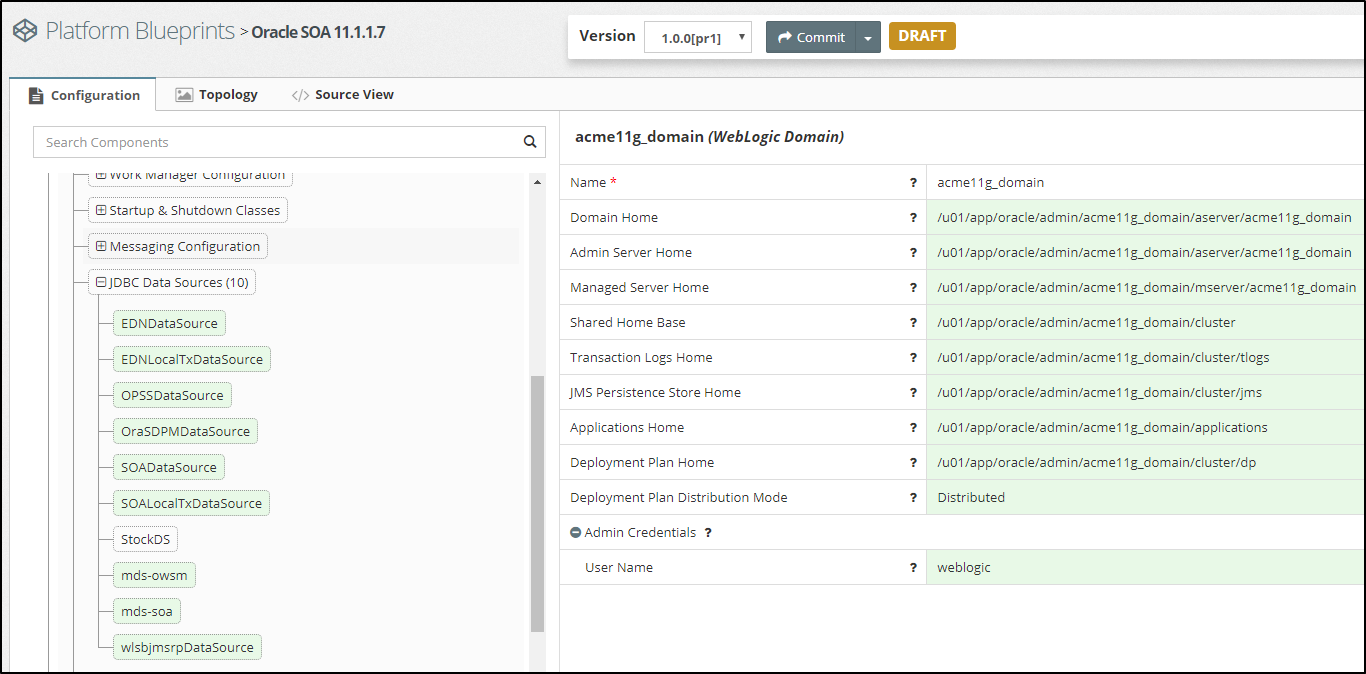Click help icon beside Domain Home
Image resolution: width=1366 pixels, height=674 pixels.
pos(913,218)
